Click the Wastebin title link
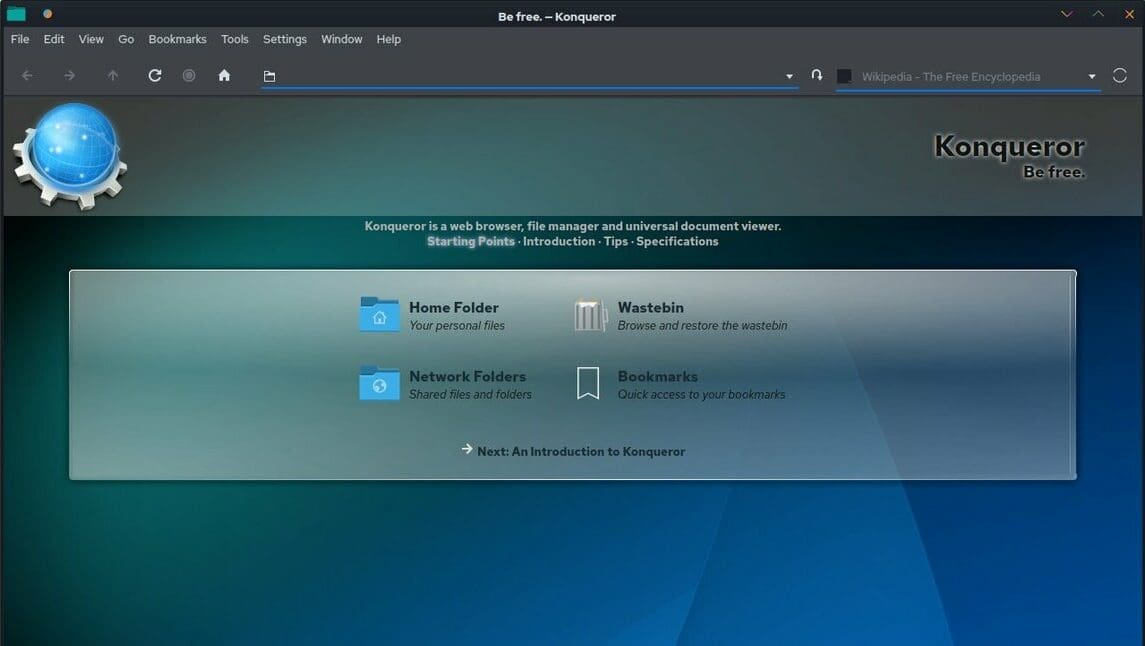Screen dimensions: 1145x646 coord(651,307)
